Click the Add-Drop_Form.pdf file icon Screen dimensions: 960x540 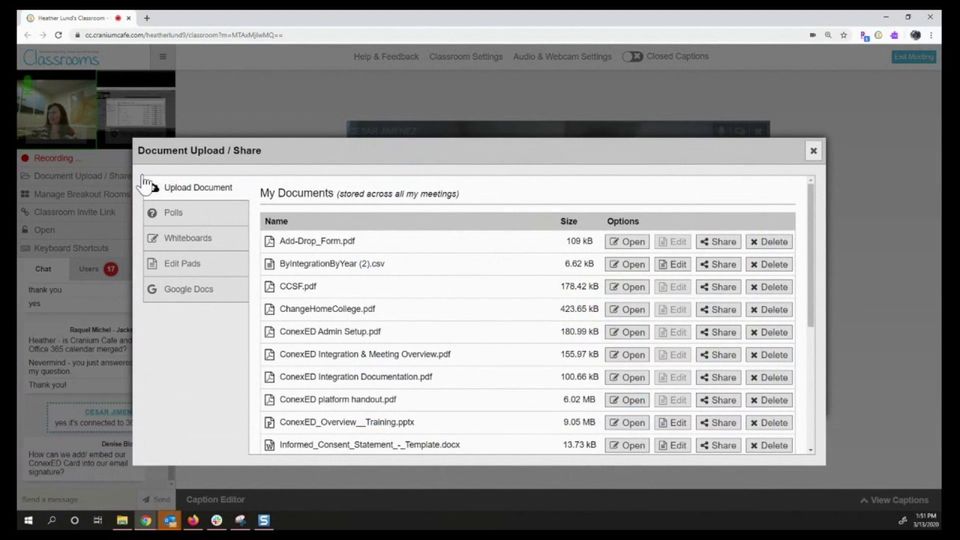click(269, 241)
